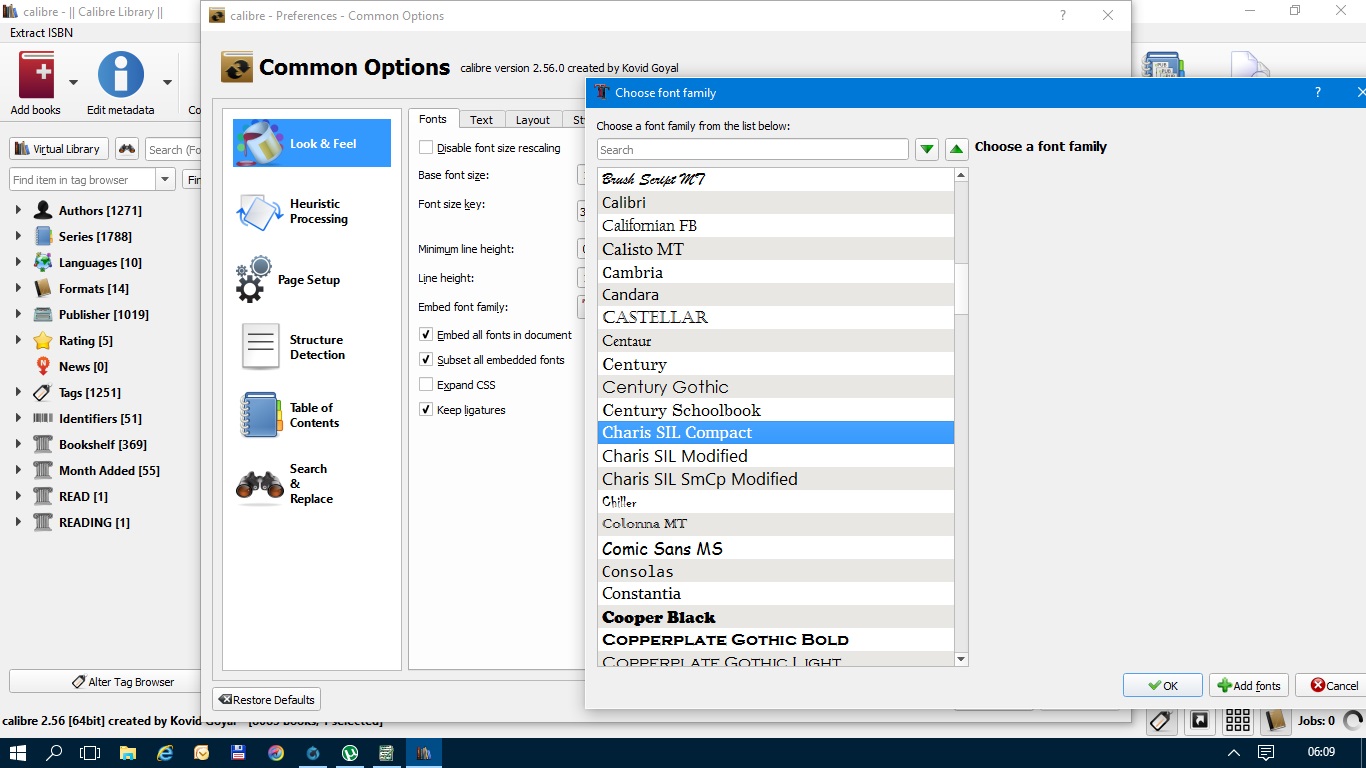Confirm font choice with OK button
The image size is (1366, 768).
(1162, 685)
